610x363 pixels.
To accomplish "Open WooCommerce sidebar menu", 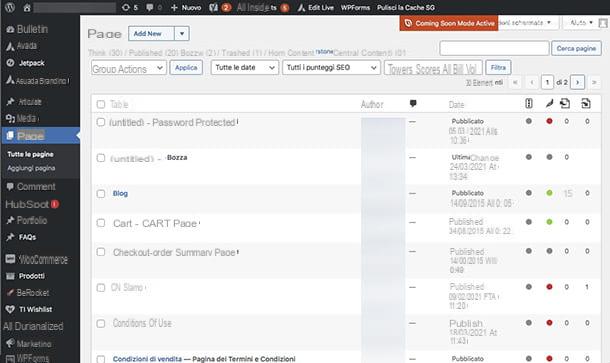I will [x=37, y=259].
